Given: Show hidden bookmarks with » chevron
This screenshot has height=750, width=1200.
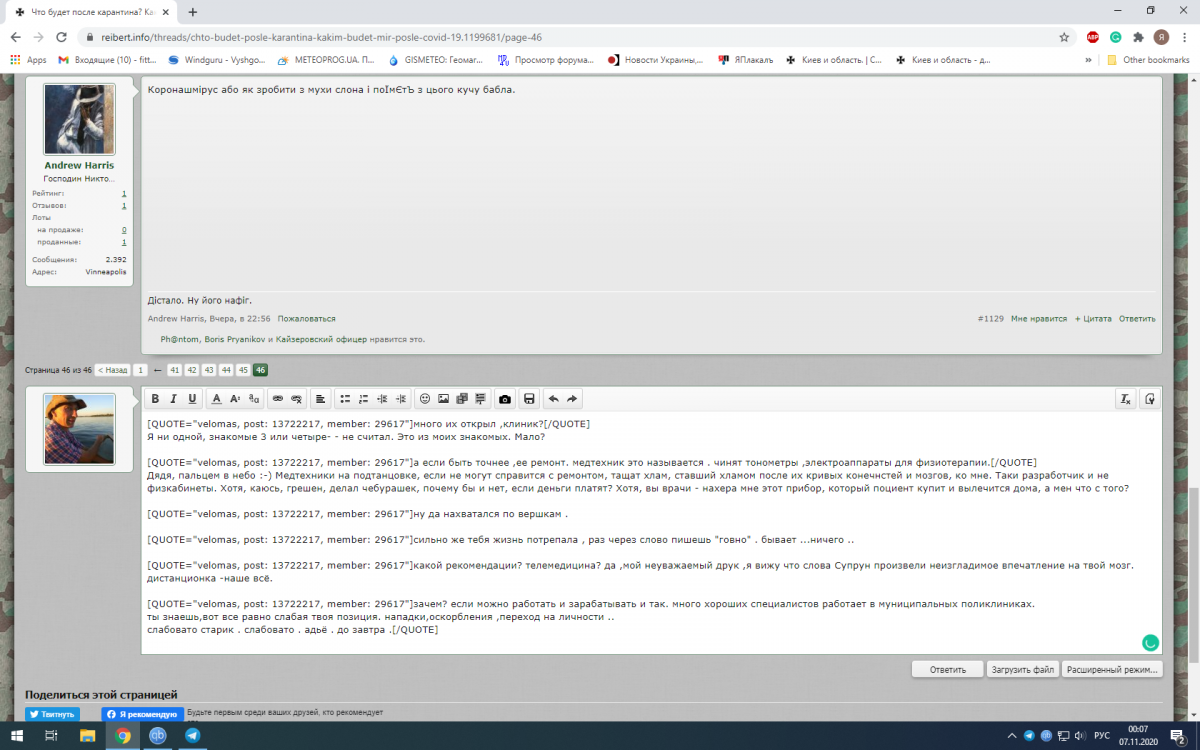Looking at the screenshot, I should point(1088,60).
